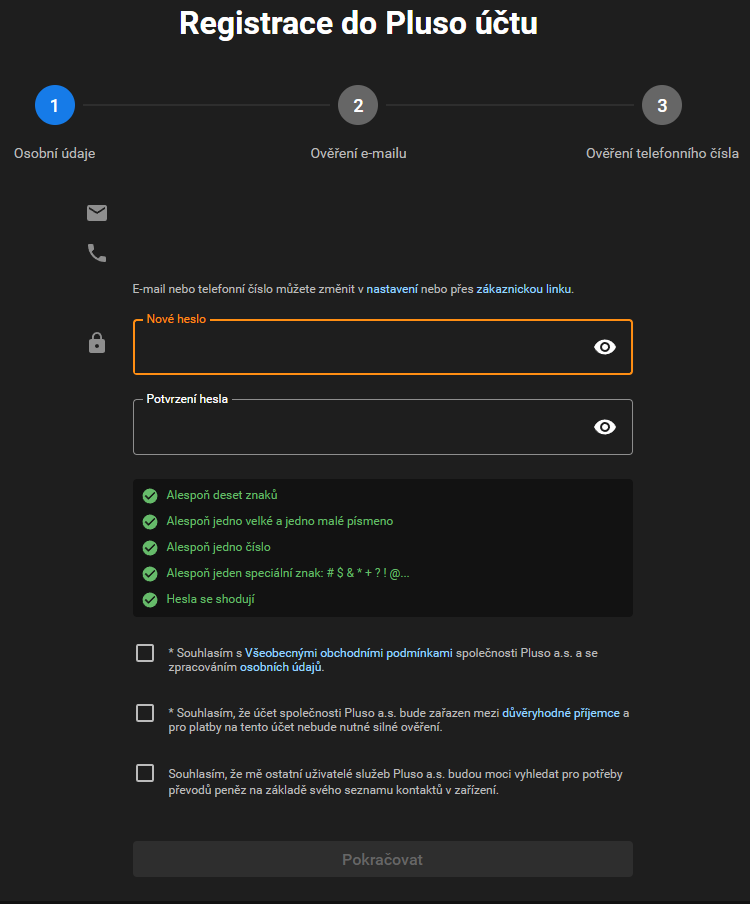This screenshot has height=904, width=750.
Task: Click the Pokračovat button
Action: point(383,859)
